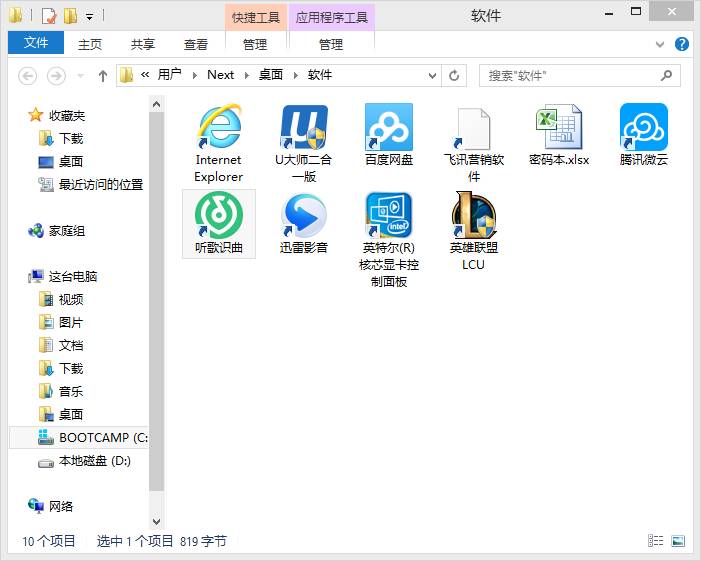701x561 pixels.
Task: Open the 图片 library folder
Action: 61,322
